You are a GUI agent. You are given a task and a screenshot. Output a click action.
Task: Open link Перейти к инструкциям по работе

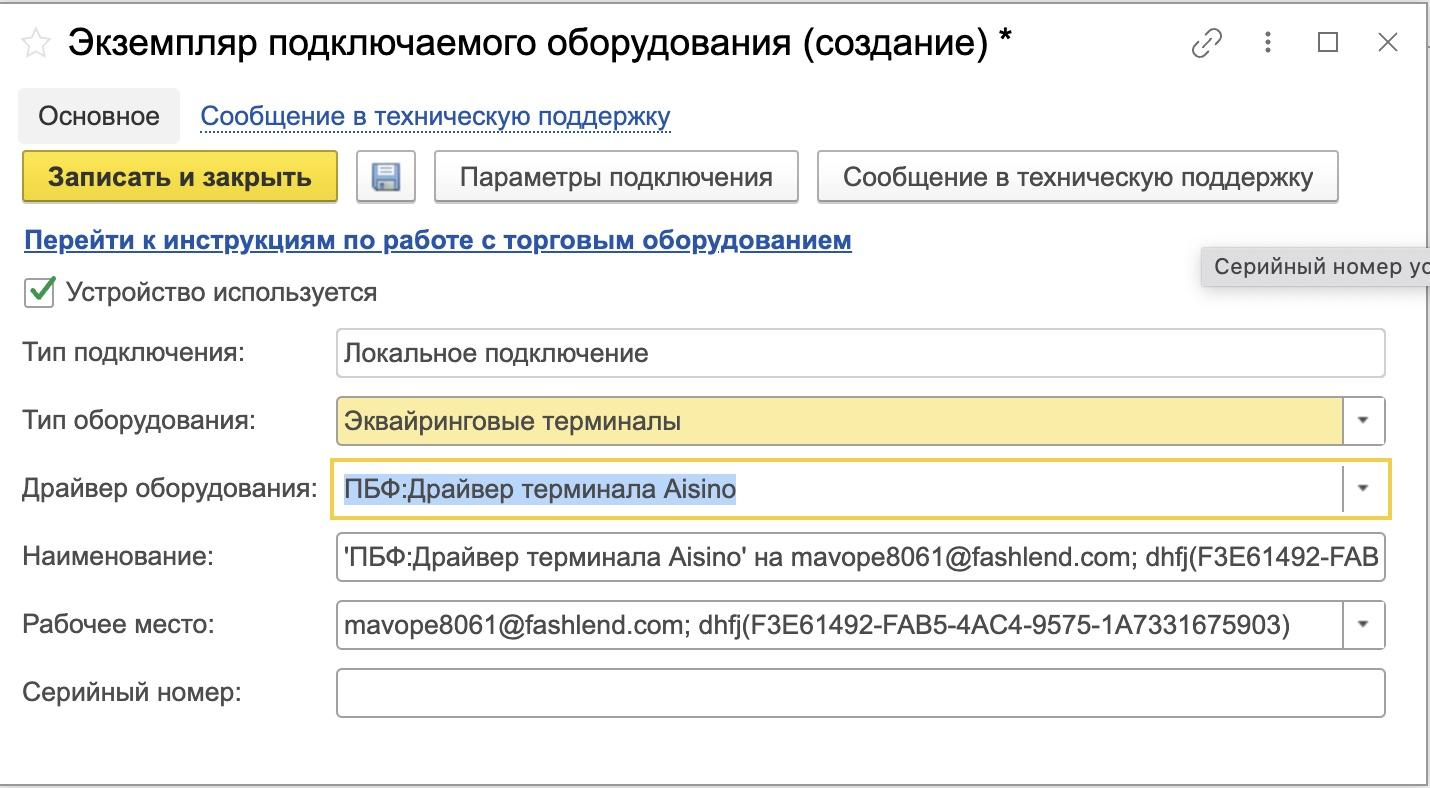click(438, 240)
